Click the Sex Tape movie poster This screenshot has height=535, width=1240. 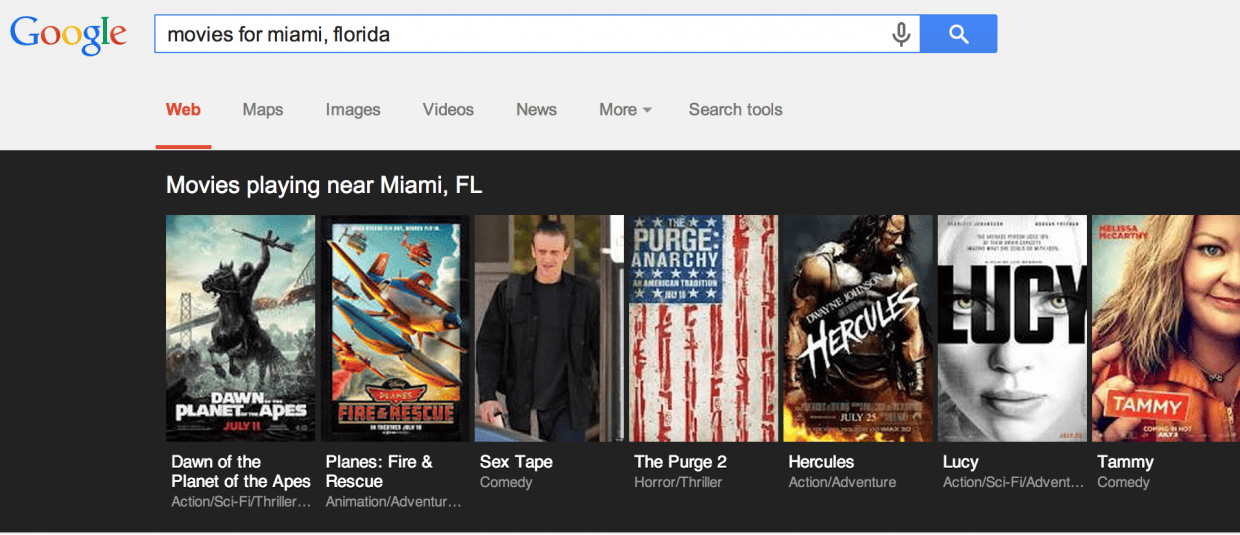[x=549, y=328]
